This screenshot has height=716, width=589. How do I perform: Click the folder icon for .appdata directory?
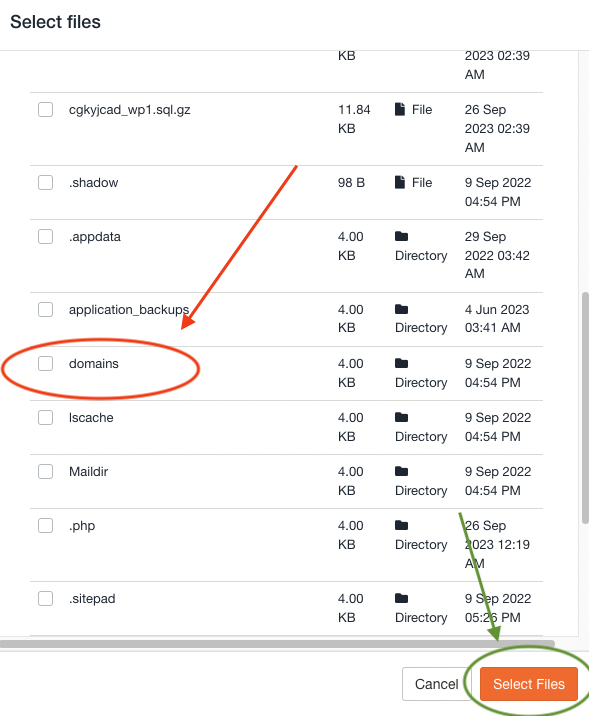[401, 236]
